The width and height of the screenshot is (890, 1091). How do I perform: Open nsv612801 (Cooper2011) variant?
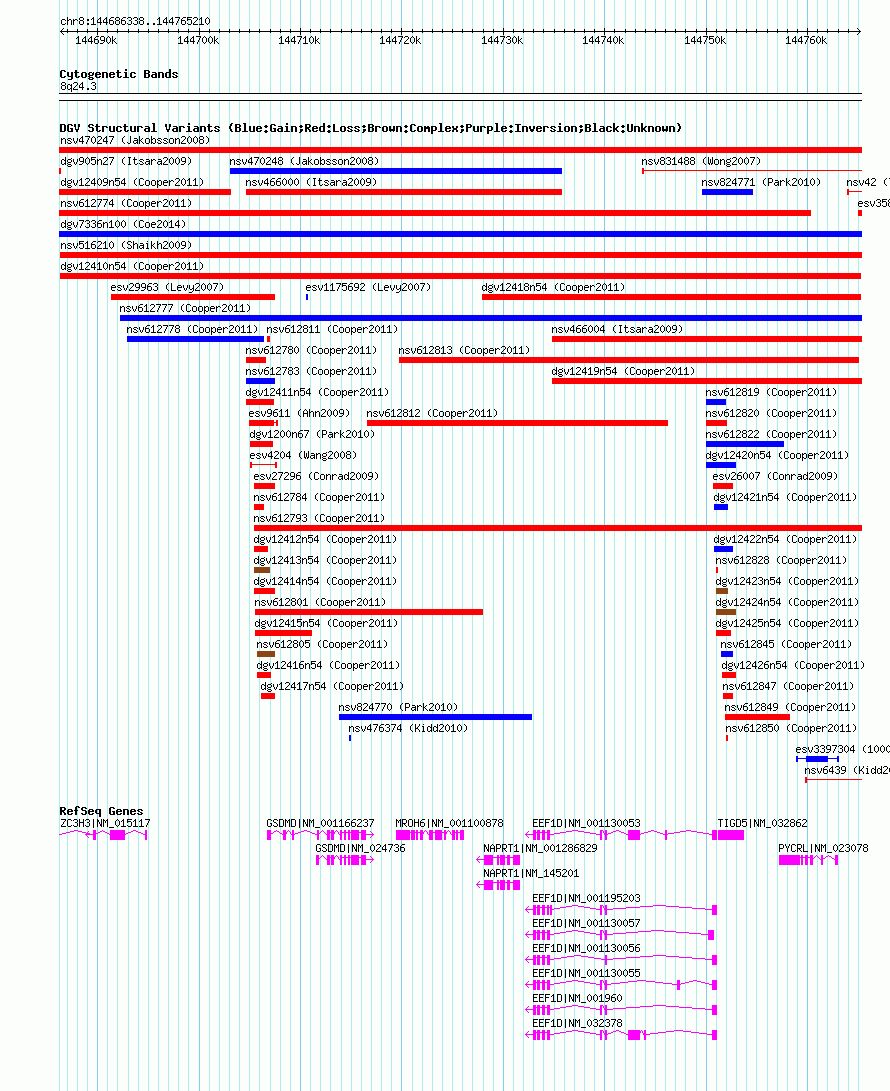pos(320,601)
